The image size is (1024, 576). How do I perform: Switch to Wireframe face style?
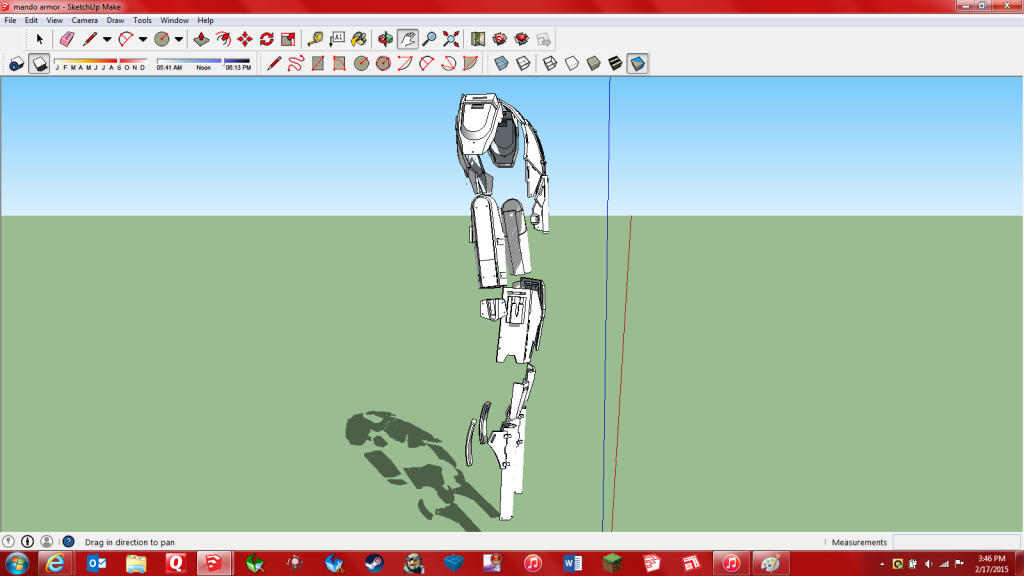point(550,63)
